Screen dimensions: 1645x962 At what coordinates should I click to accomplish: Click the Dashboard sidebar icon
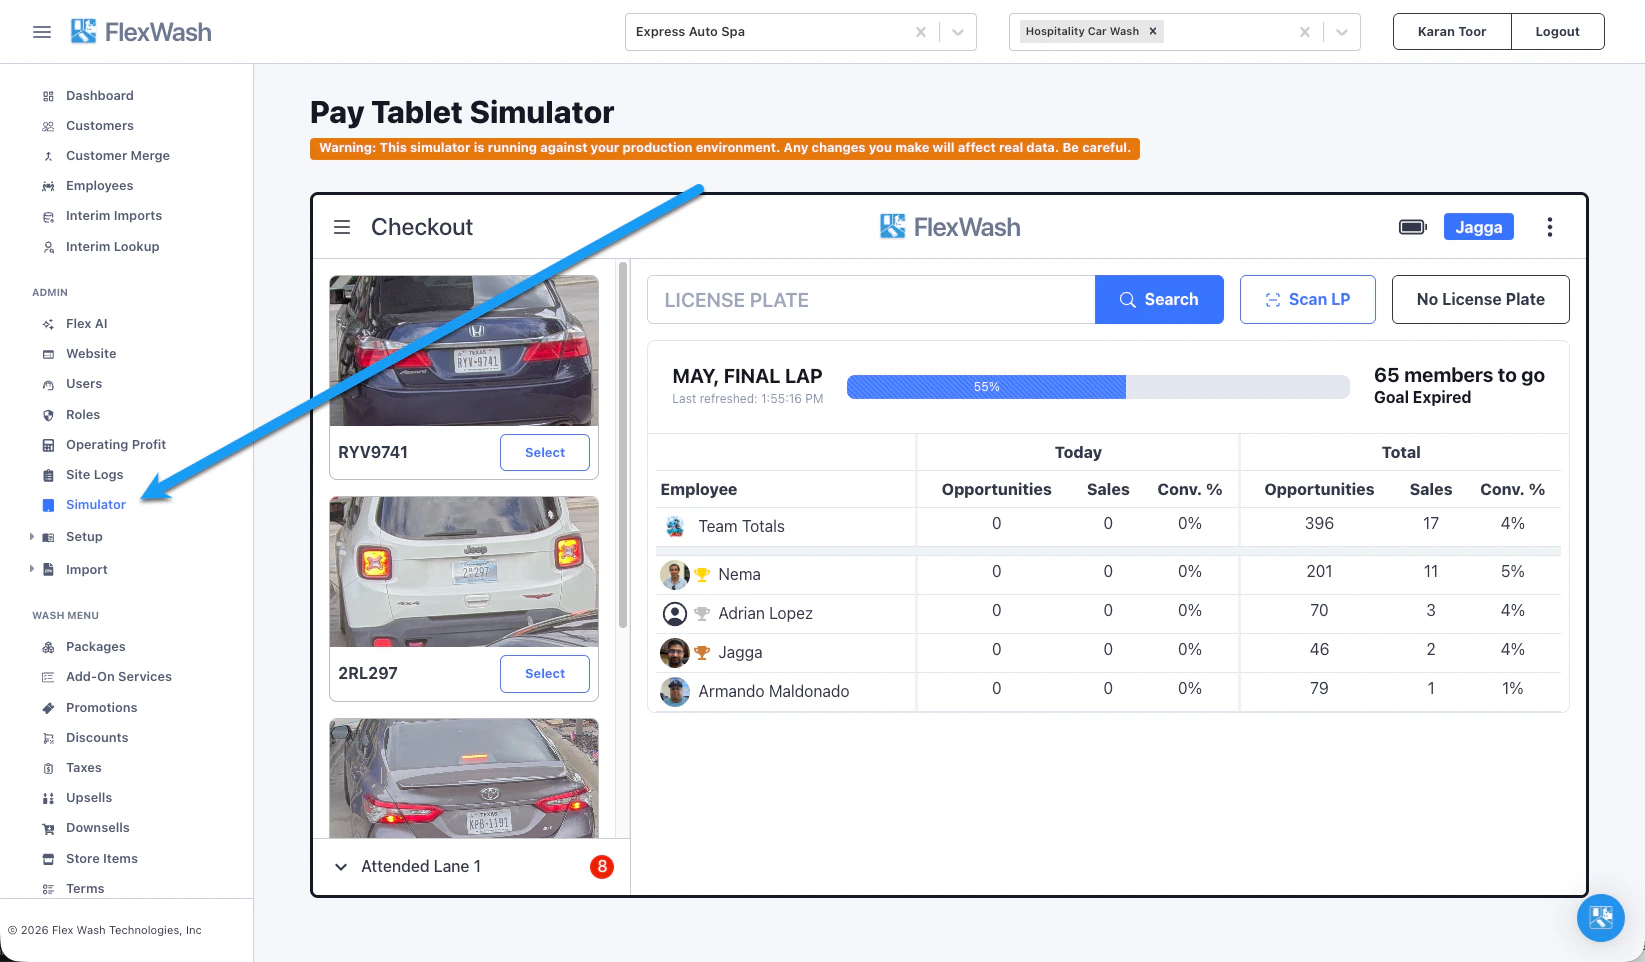click(48, 96)
